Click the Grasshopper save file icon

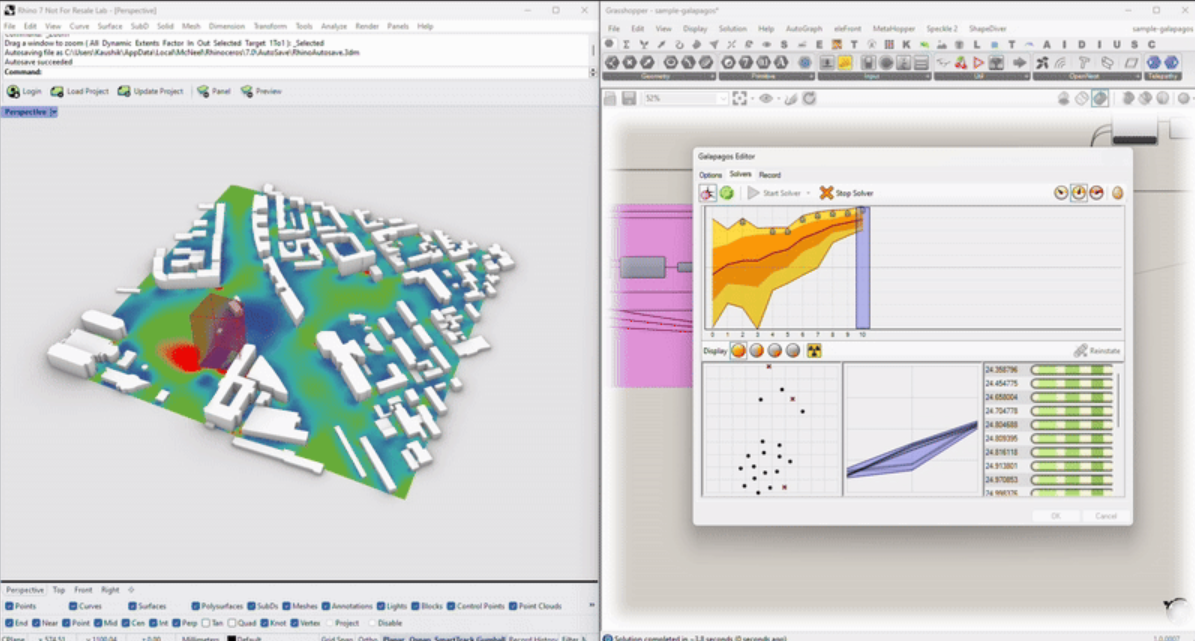(629, 98)
